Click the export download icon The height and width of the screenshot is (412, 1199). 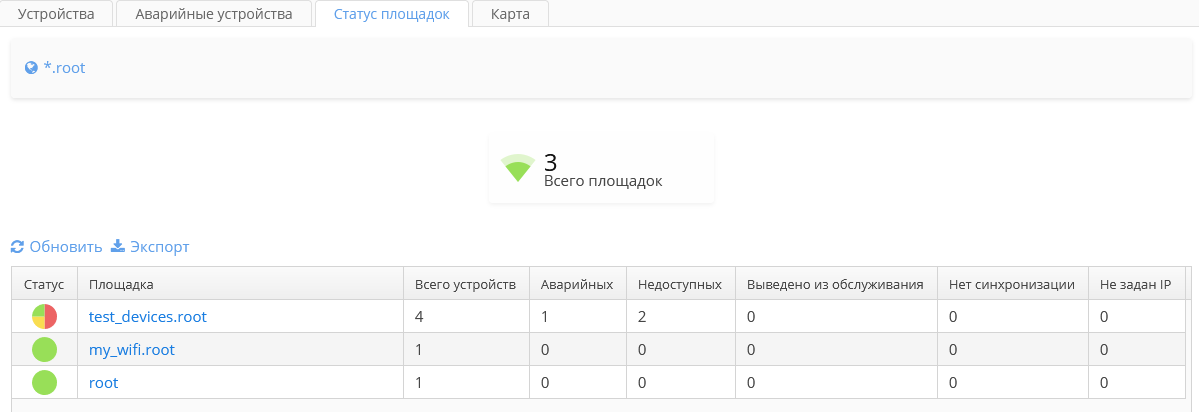[117, 247]
